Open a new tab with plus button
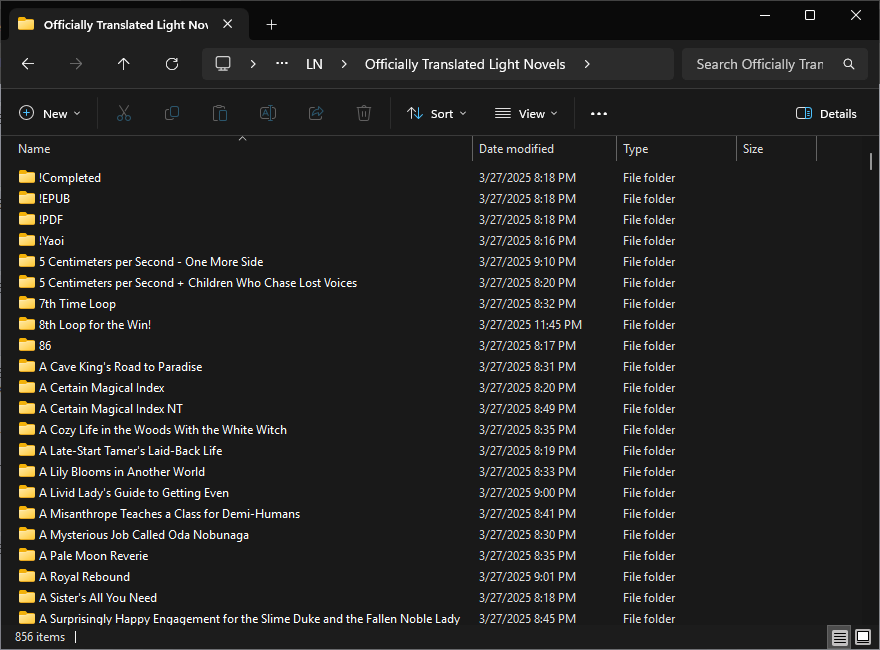This screenshot has width=880, height=650. click(x=272, y=24)
